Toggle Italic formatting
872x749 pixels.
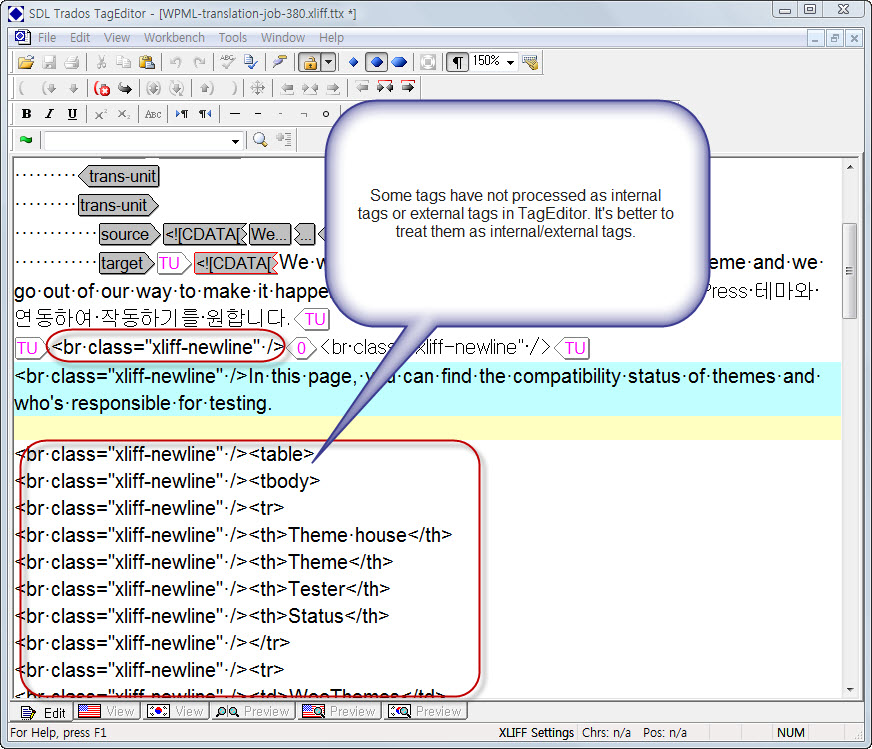click(x=49, y=114)
